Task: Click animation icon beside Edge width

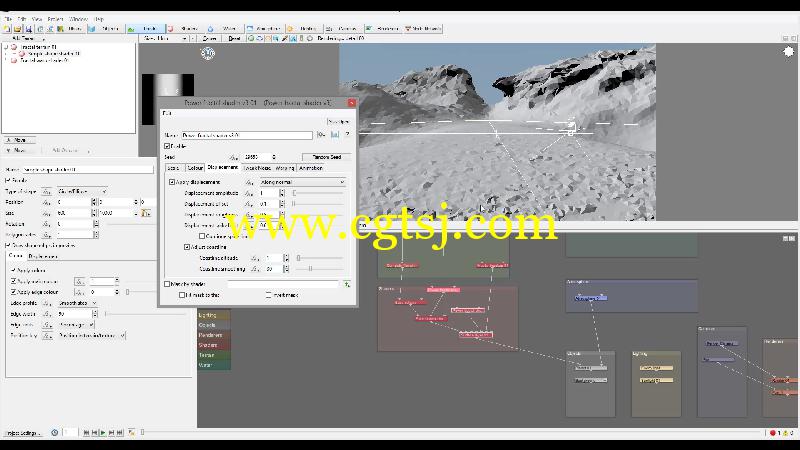Action: (46, 314)
